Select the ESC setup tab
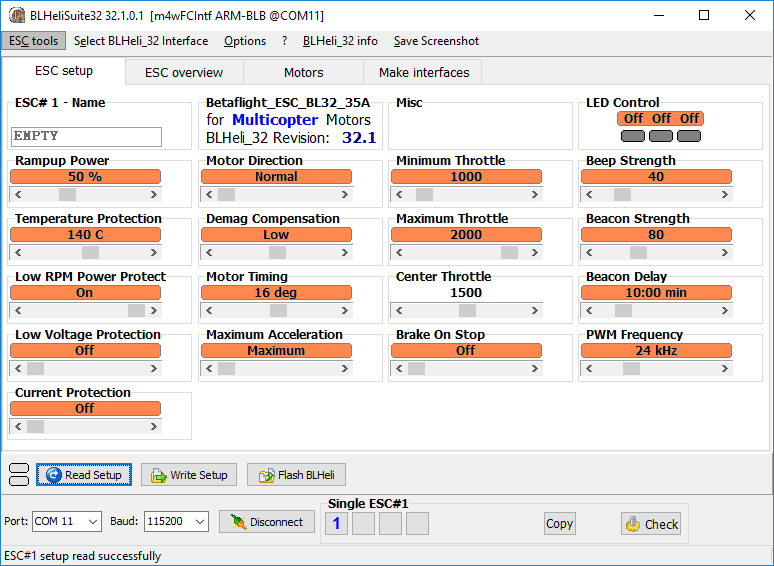Image resolution: width=774 pixels, height=566 pixels. click(64, 71)
